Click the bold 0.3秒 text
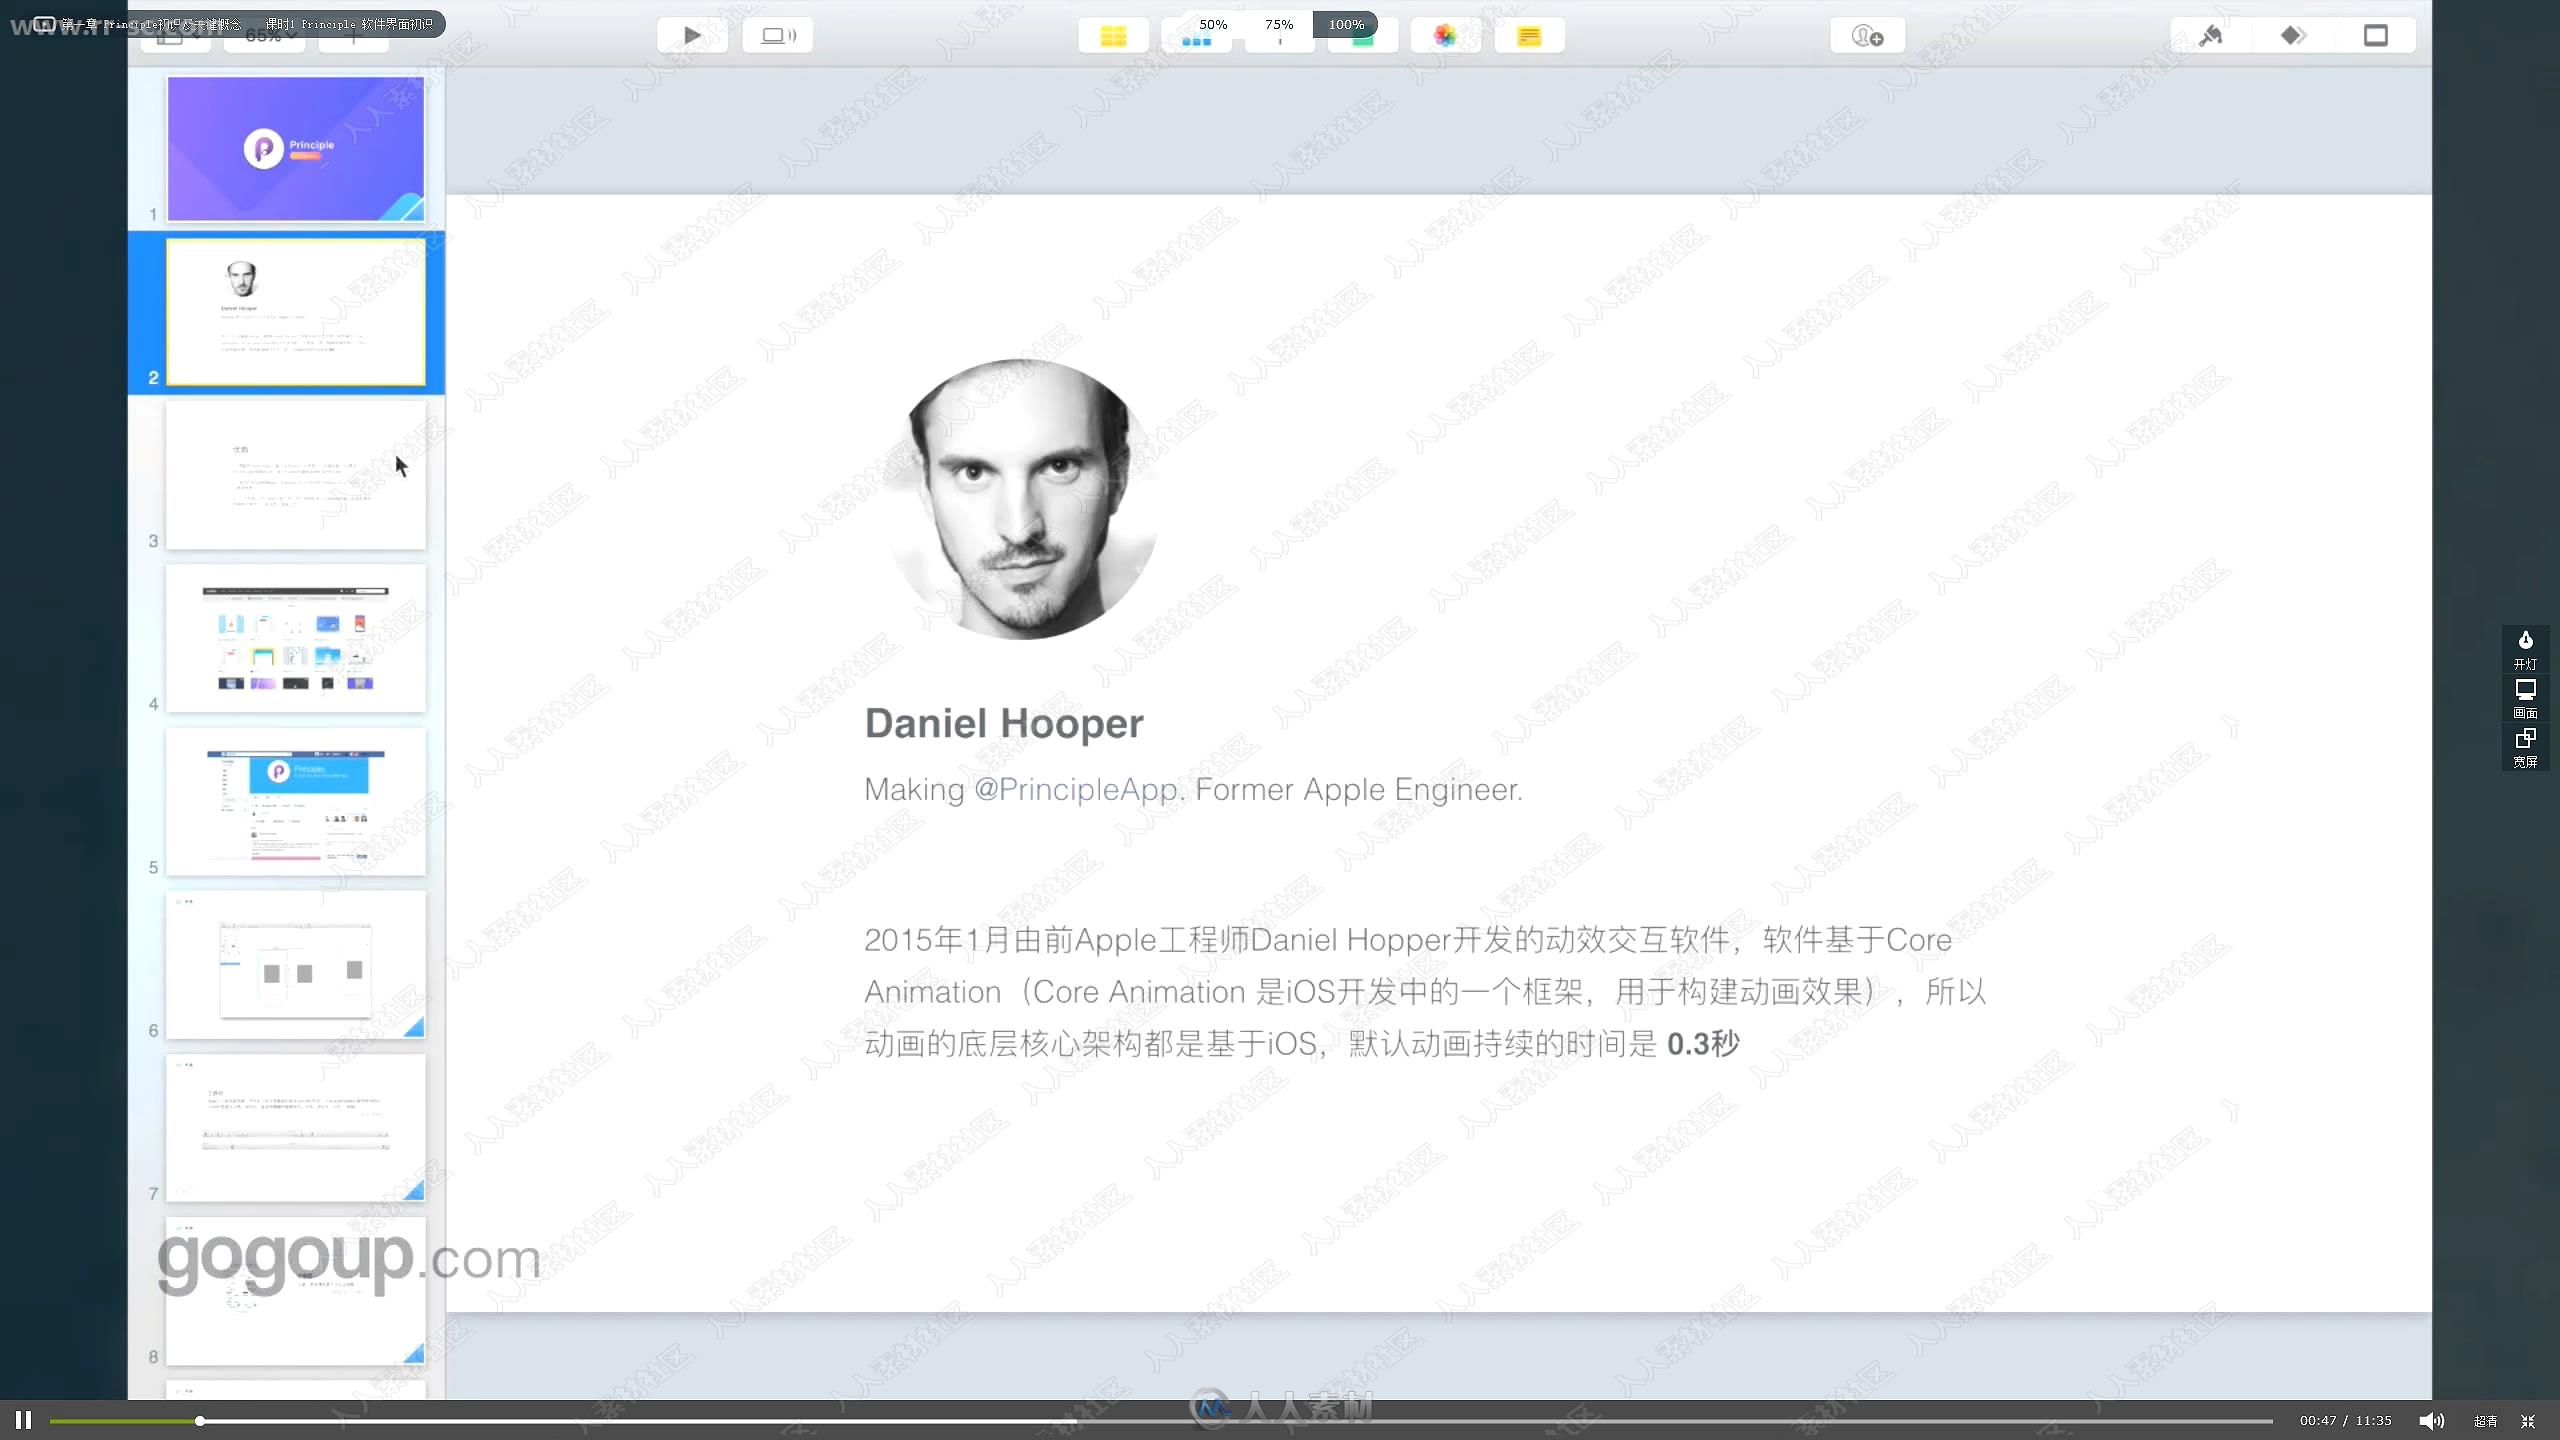 click(x=1703, y=1044)
